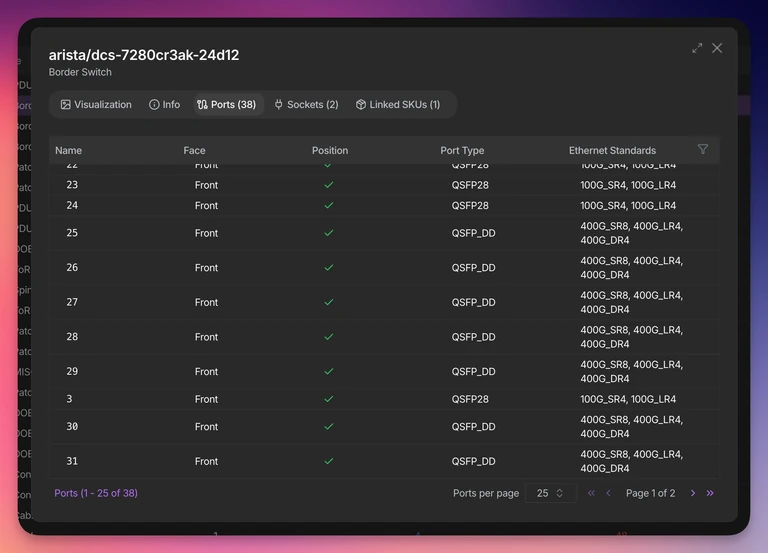
Task: Go to the next page chevron
Action: click(693, 493)
